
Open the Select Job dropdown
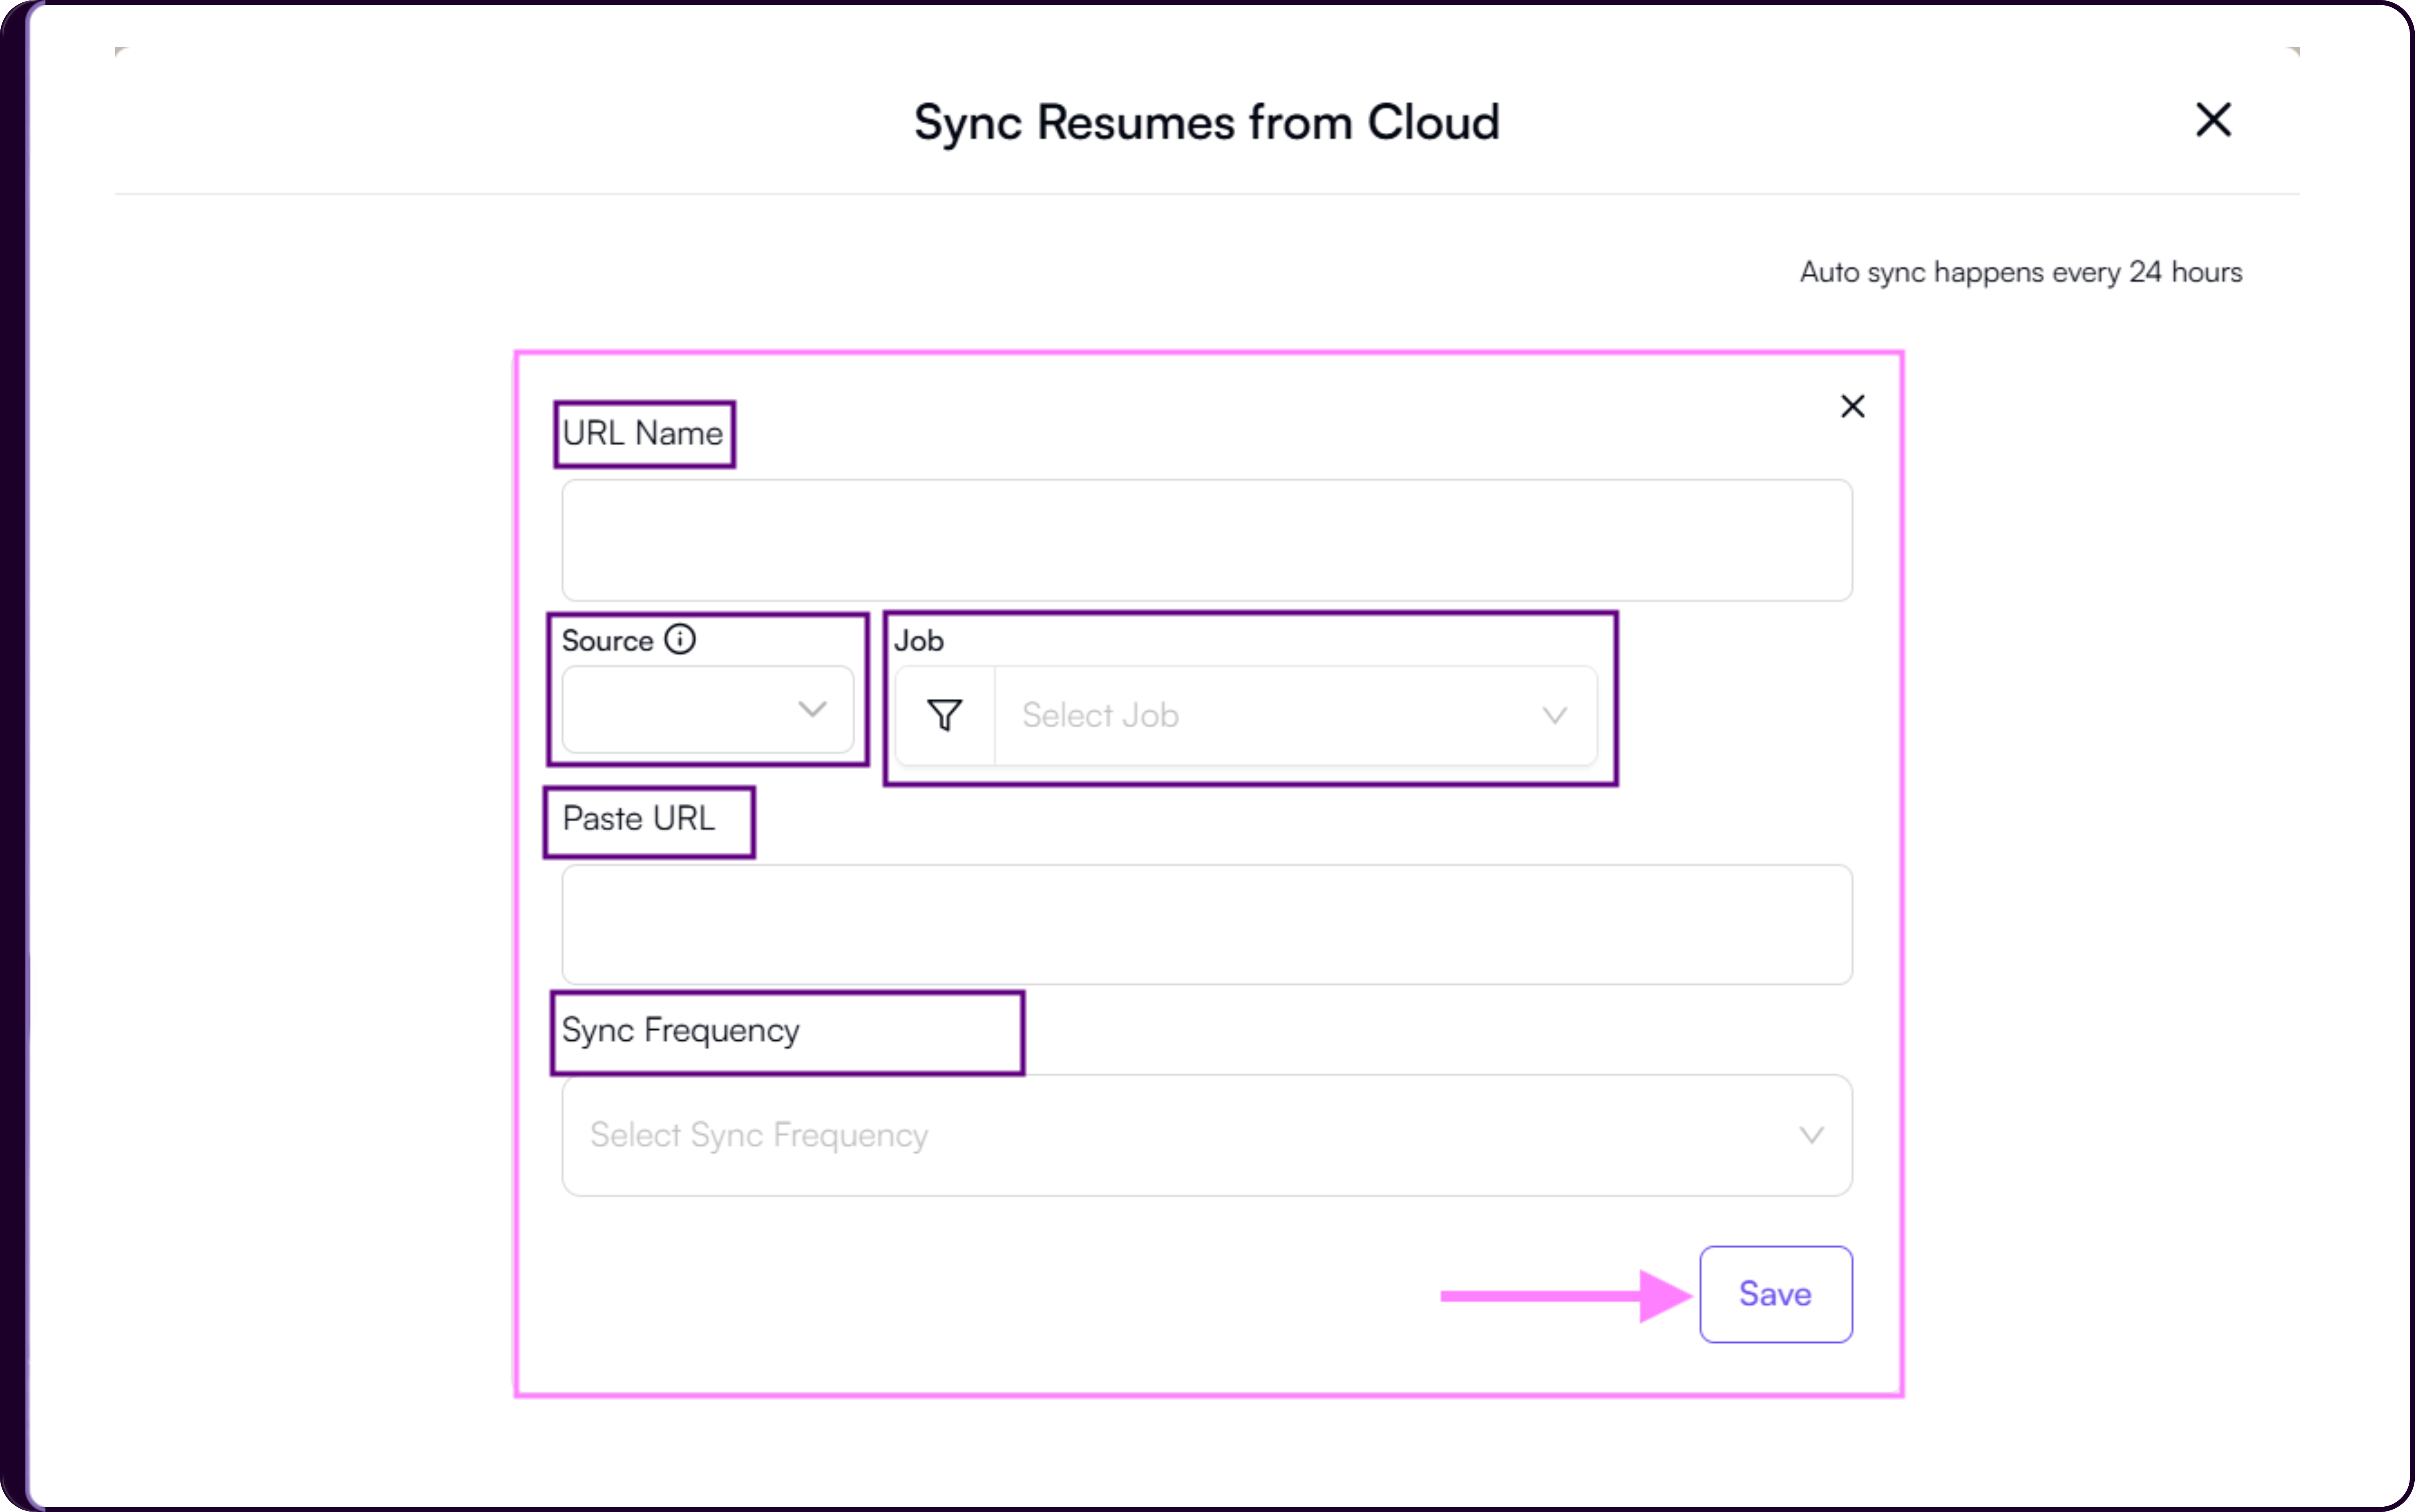pos(1295,716)
